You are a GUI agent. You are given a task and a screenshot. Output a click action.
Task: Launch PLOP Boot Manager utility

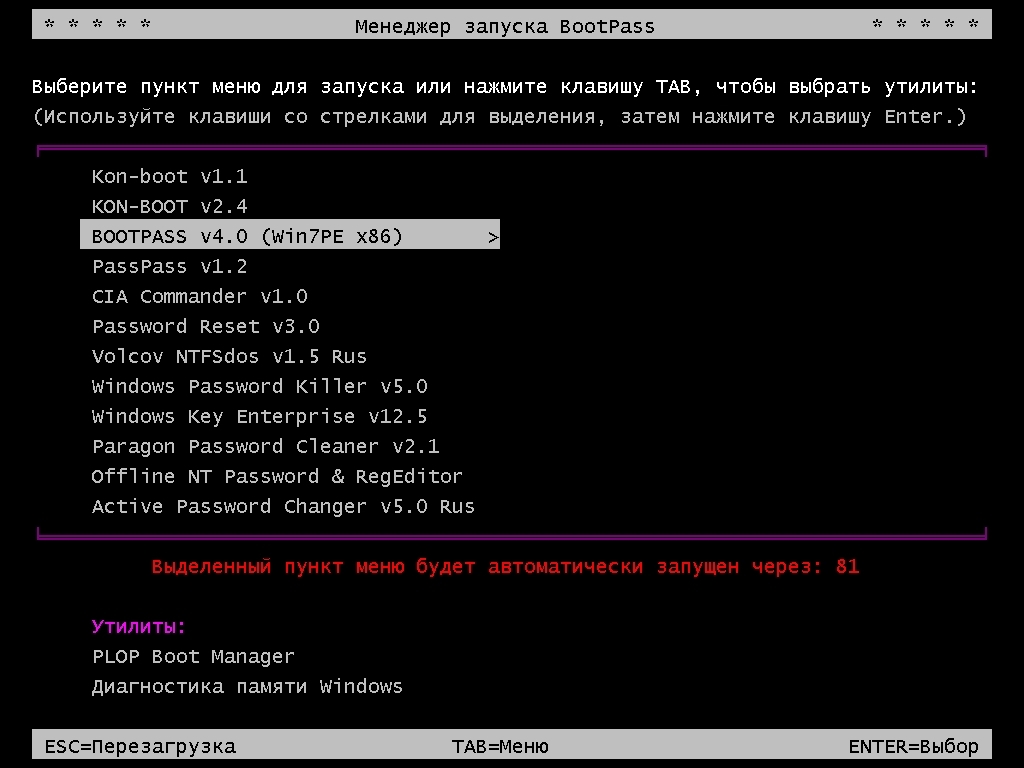point(193,657)
